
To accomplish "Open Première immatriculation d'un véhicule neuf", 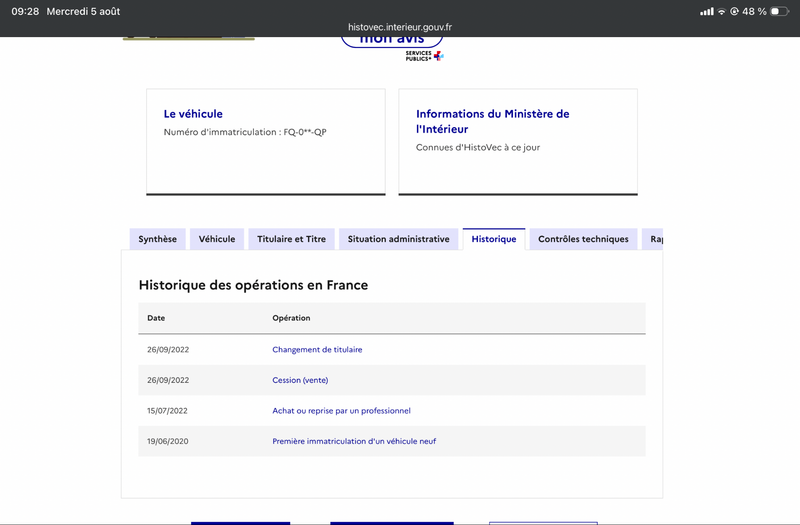I will (354, 441).
